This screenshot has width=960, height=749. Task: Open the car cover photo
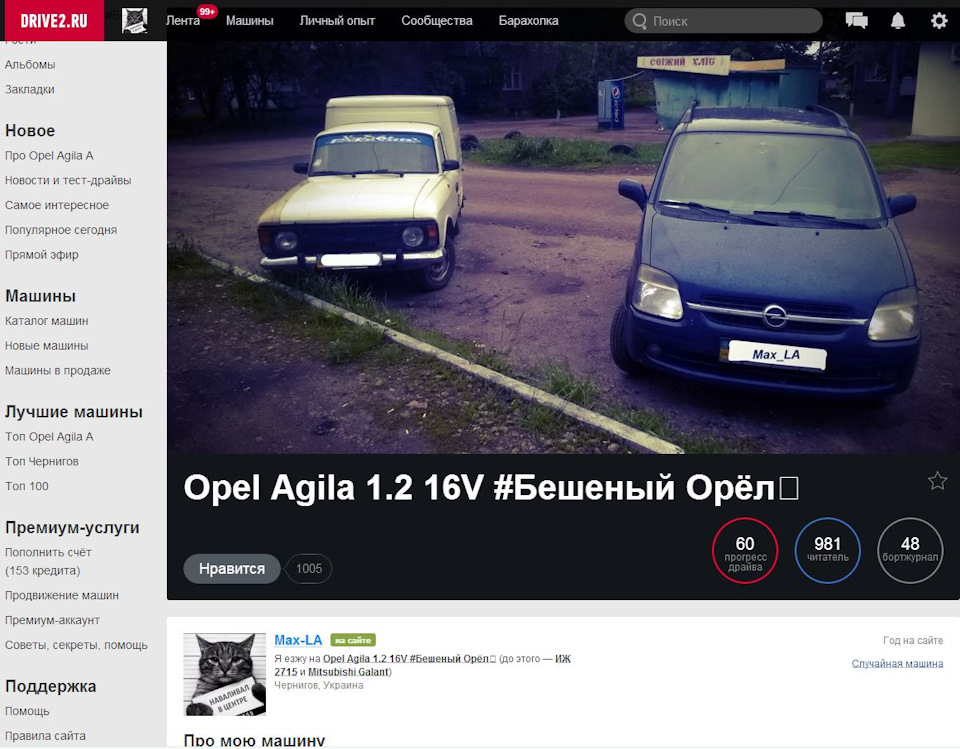563,247
